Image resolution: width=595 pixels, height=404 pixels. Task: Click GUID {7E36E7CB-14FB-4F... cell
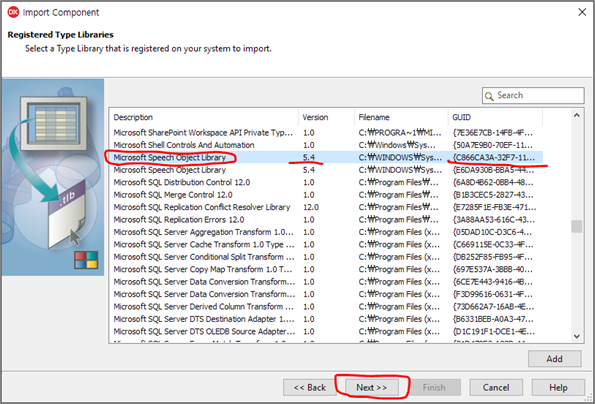(x=493, y=133)
